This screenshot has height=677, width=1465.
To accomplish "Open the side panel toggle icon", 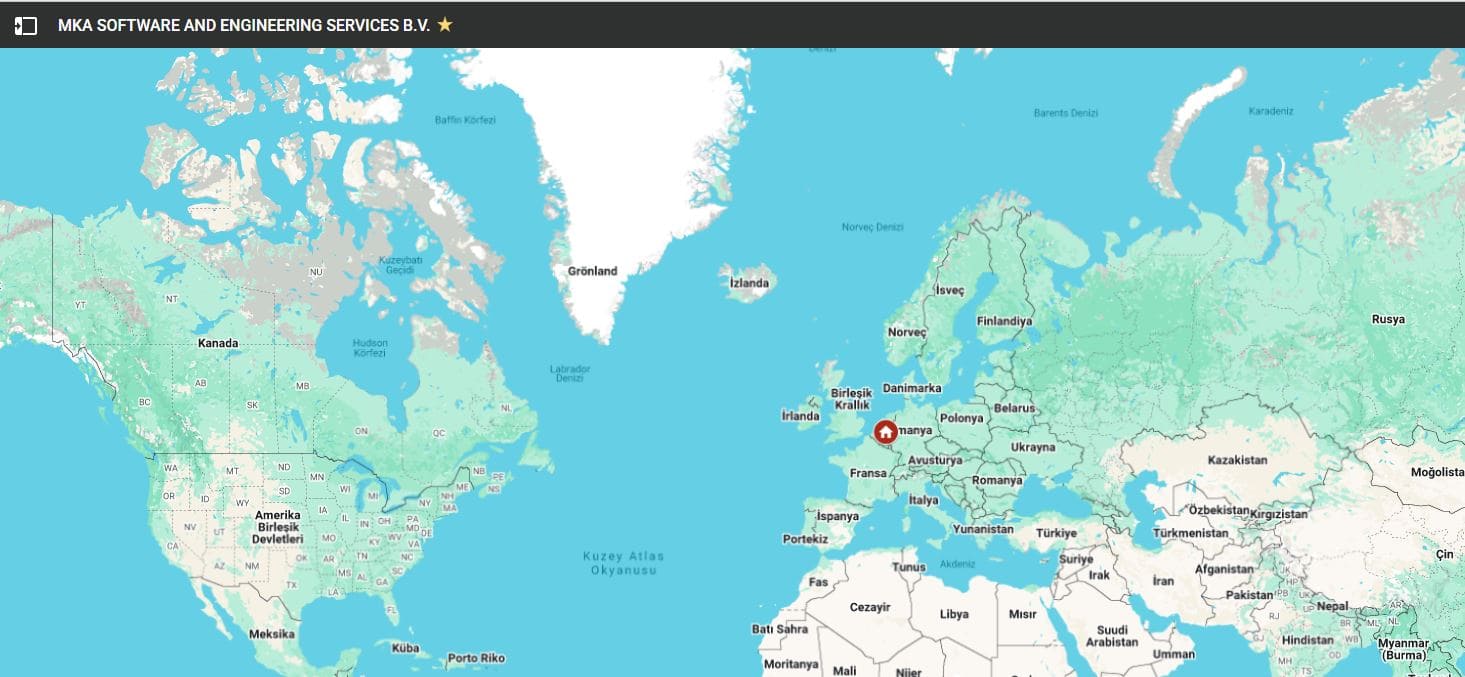I will 26,25.
